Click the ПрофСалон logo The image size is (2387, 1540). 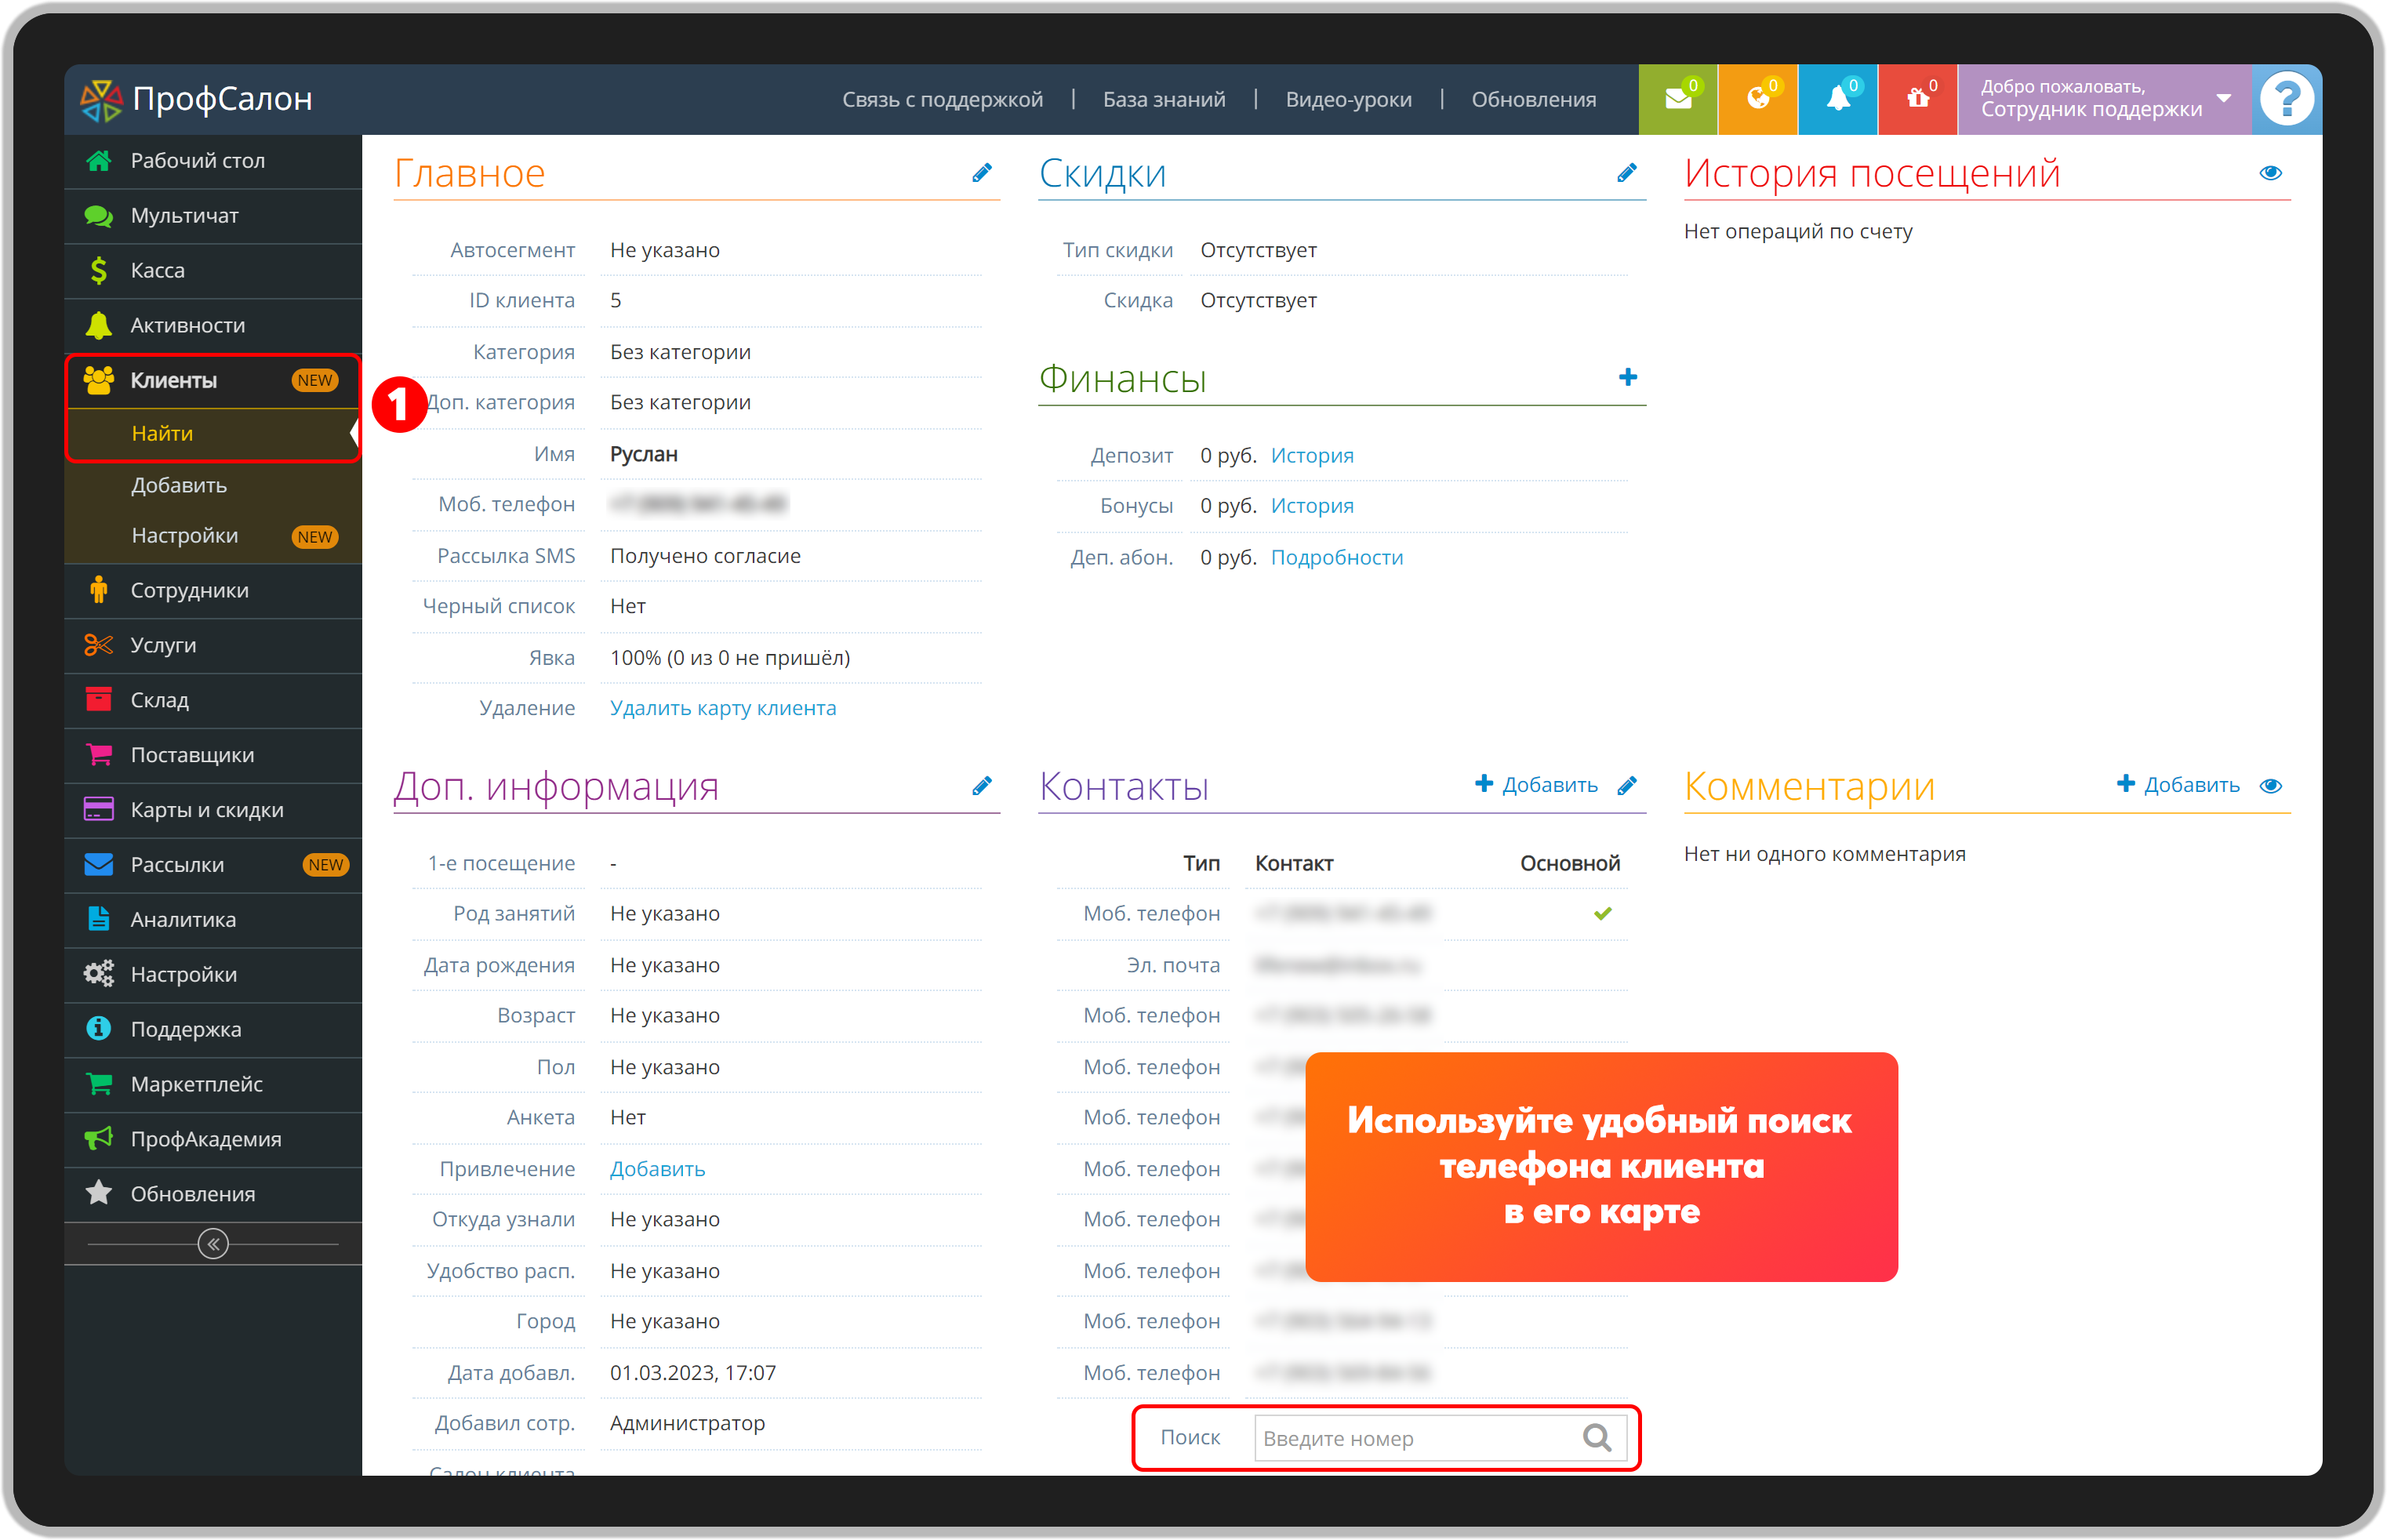[x=196, y=99]
